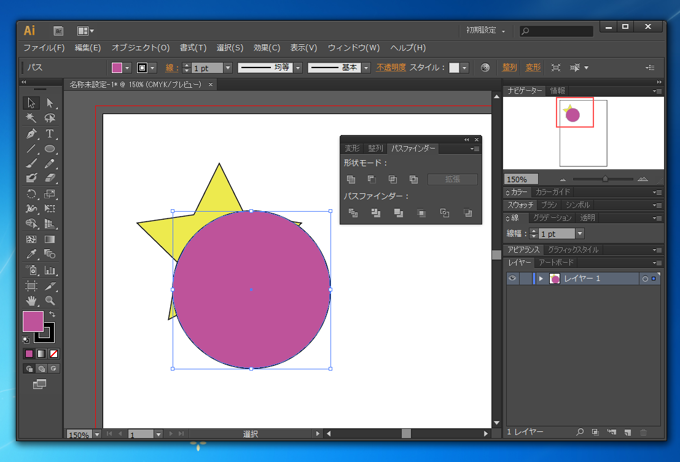Close the document tab 名称未設定-1
680x462 pixels.
[x=210, y=85]
